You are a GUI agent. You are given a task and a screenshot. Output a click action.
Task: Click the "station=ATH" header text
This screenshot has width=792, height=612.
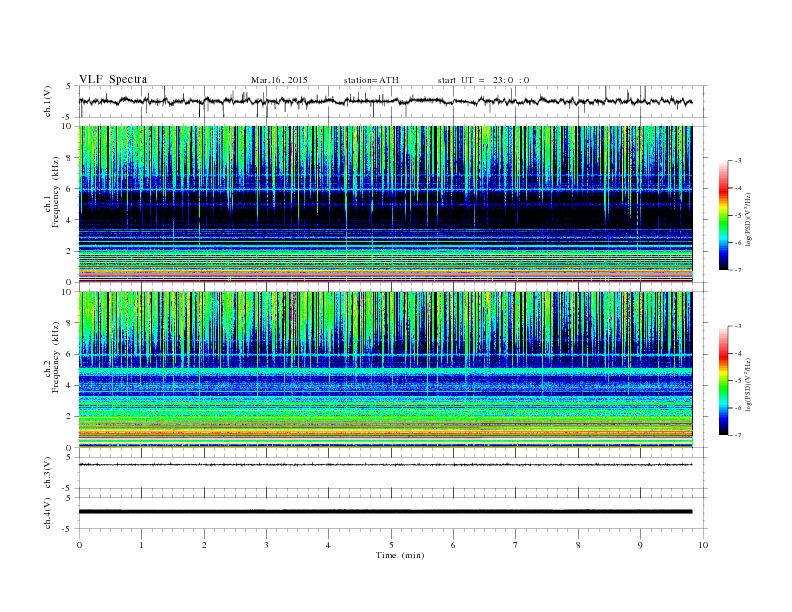click(x=371, y=80)
